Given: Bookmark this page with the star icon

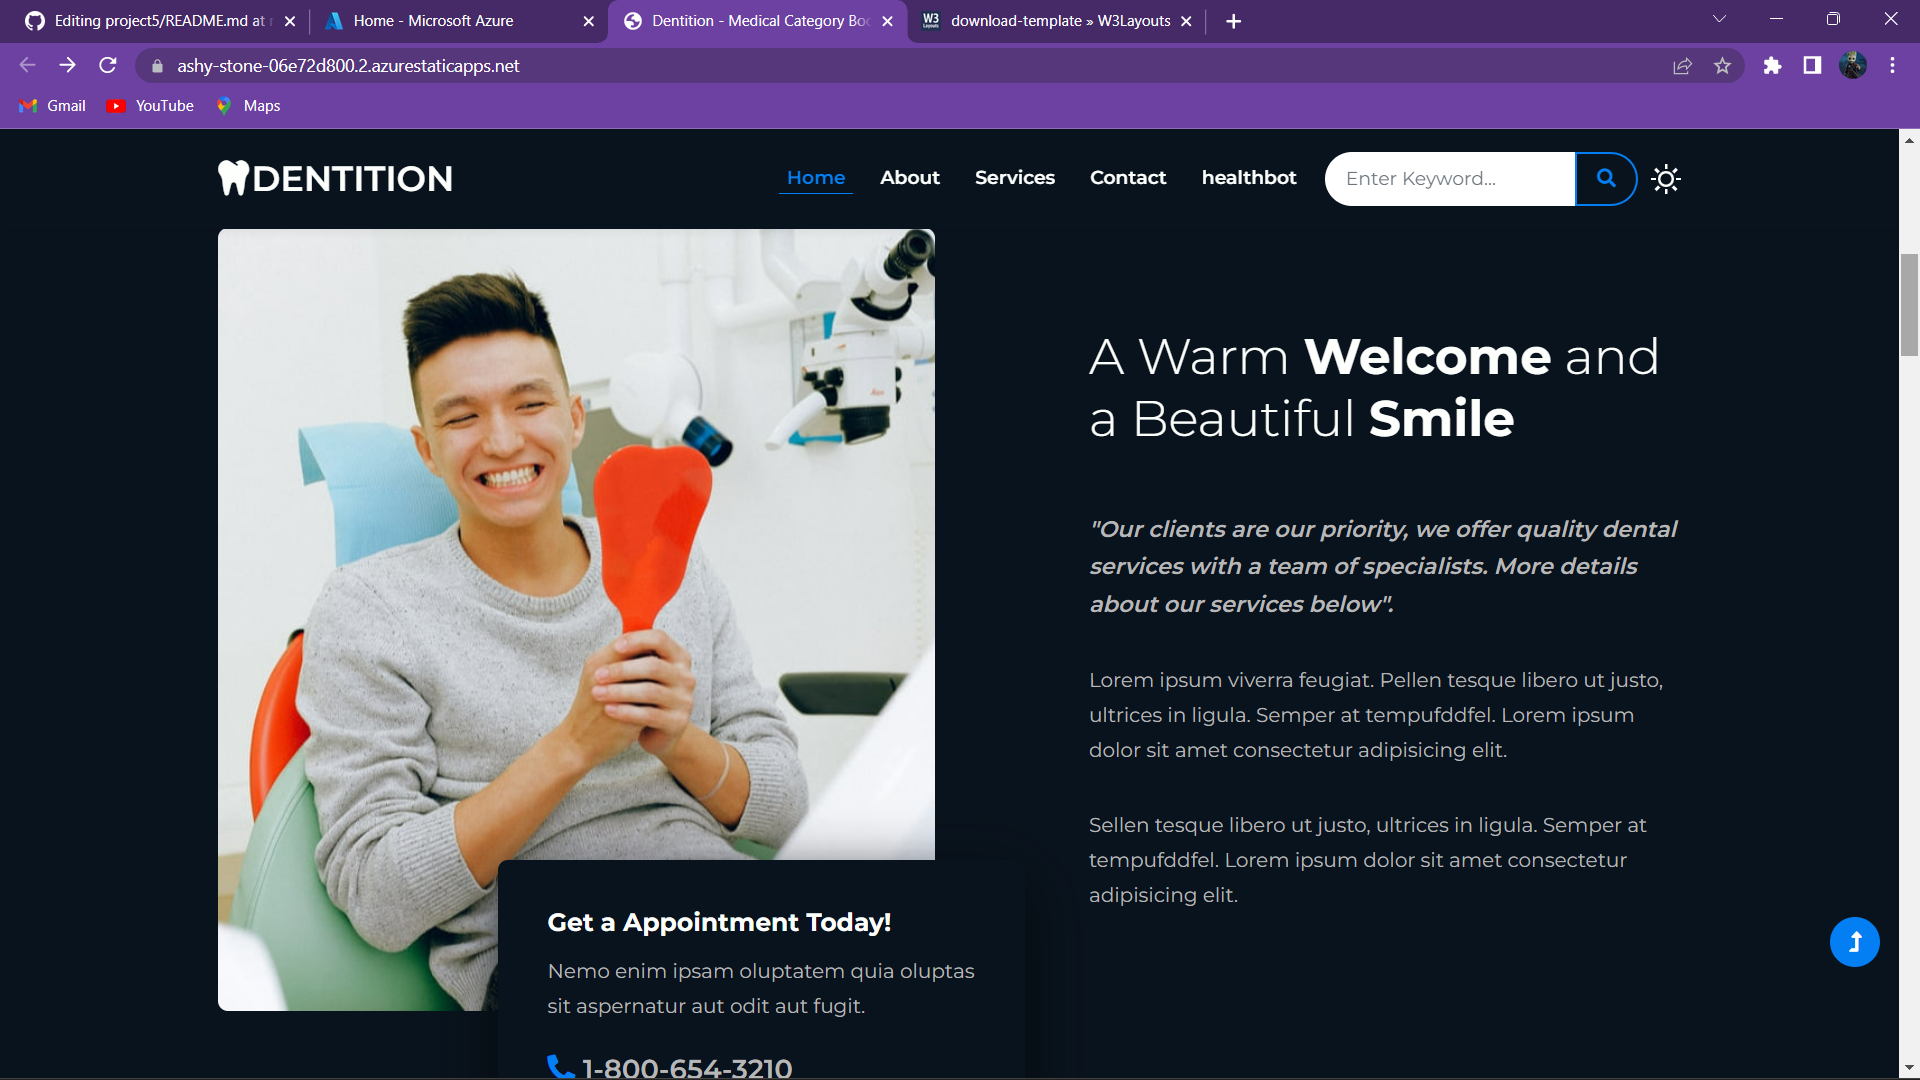Looking at the screenshot, I should pos(1722,66).
